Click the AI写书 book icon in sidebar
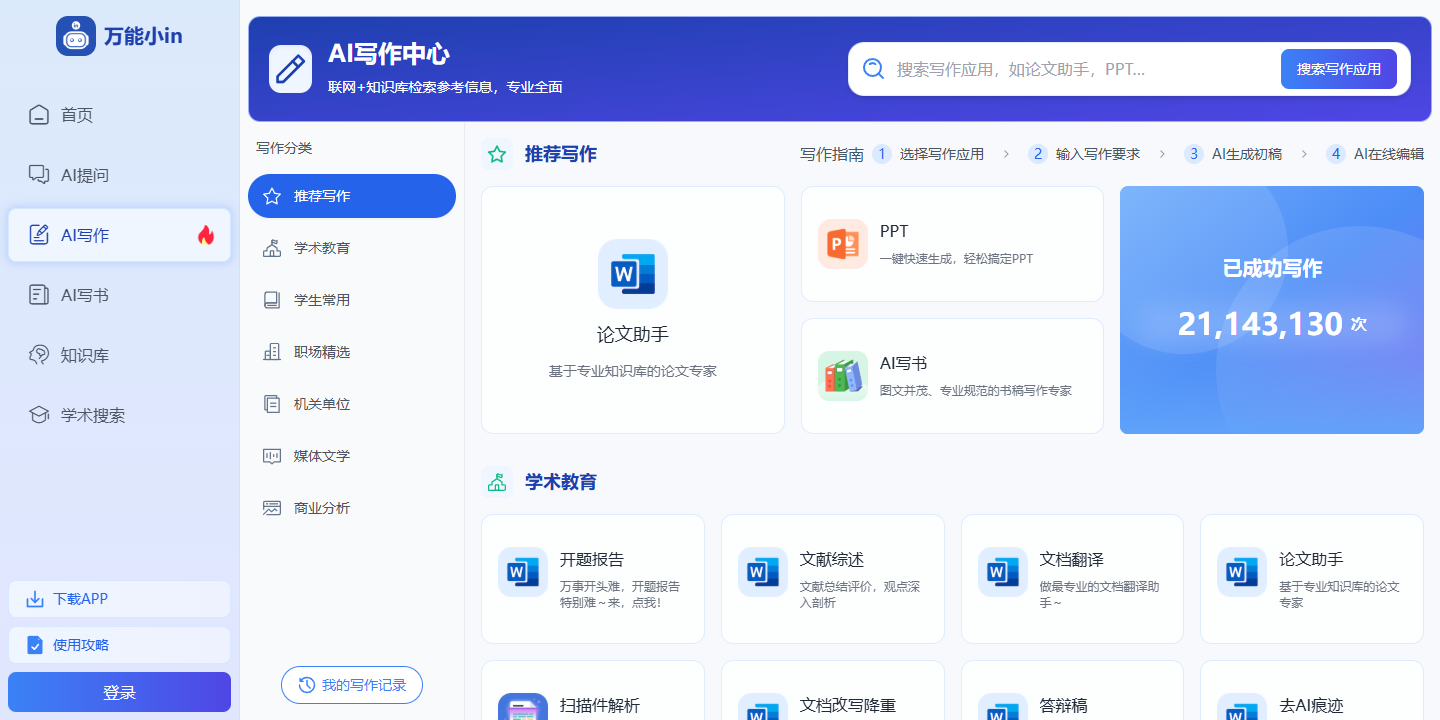Image resolution: width=1440 pixels, height=720 pixels. click(39, 295)
